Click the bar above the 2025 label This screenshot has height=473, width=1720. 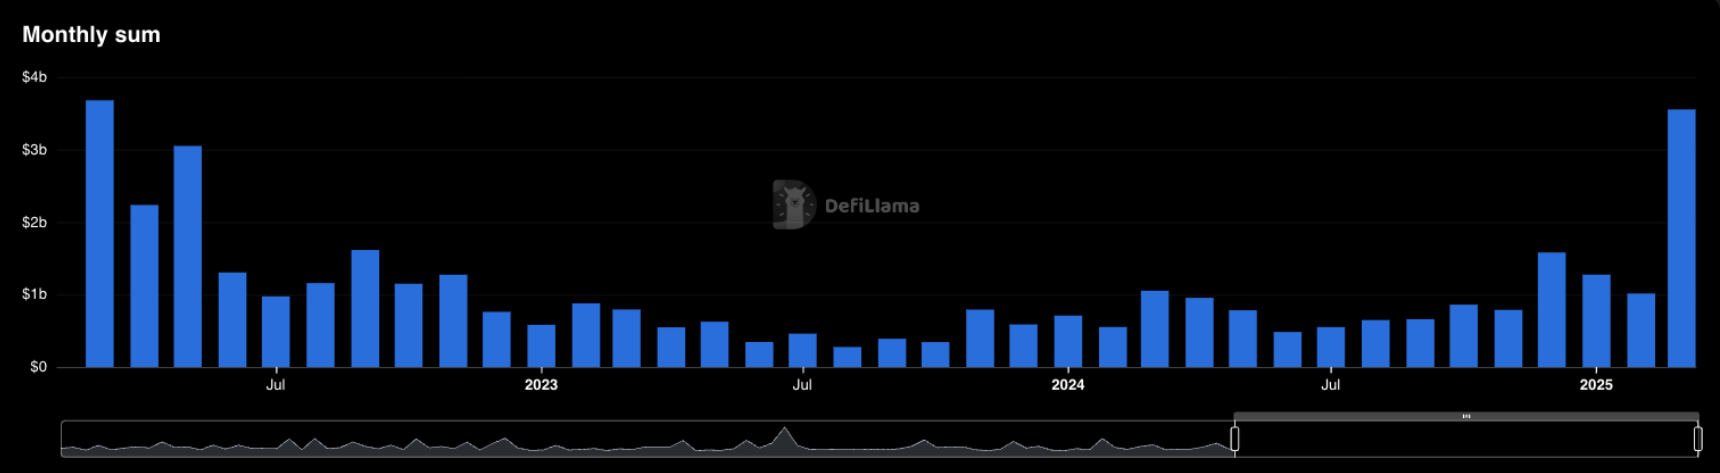pos(1596,321)
